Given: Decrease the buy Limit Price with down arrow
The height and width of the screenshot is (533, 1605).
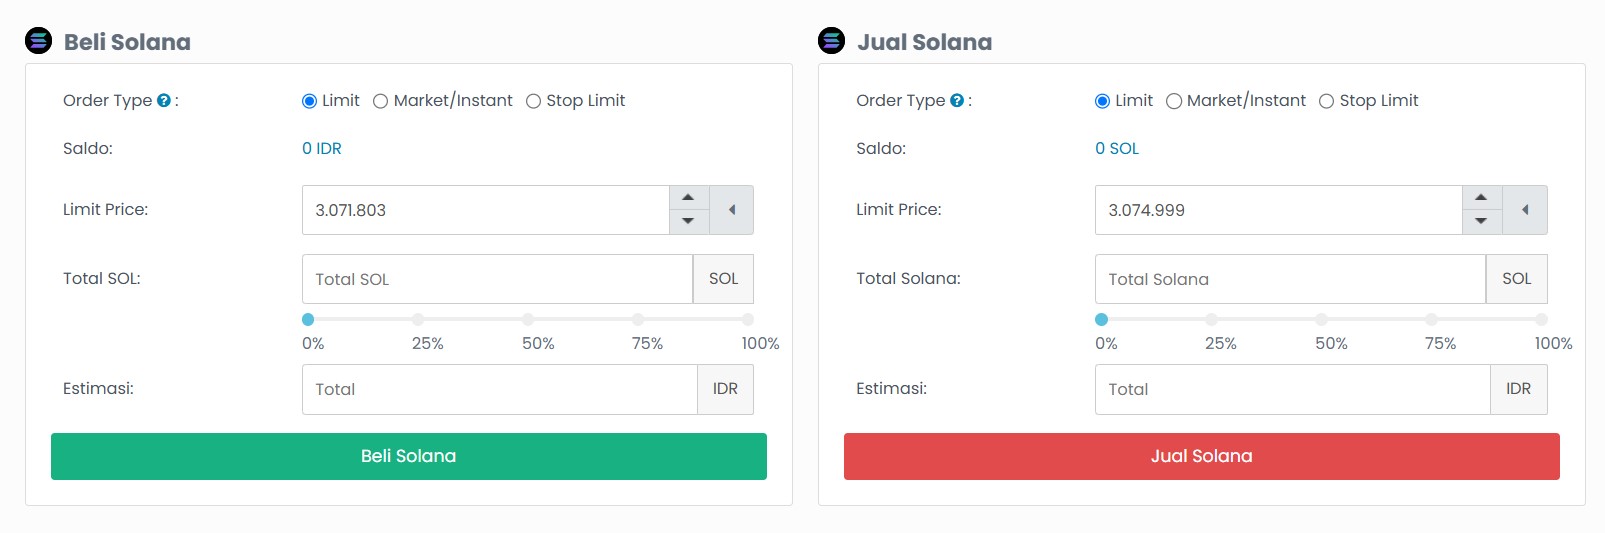Looking at the screenshot, I should point(688,221).
